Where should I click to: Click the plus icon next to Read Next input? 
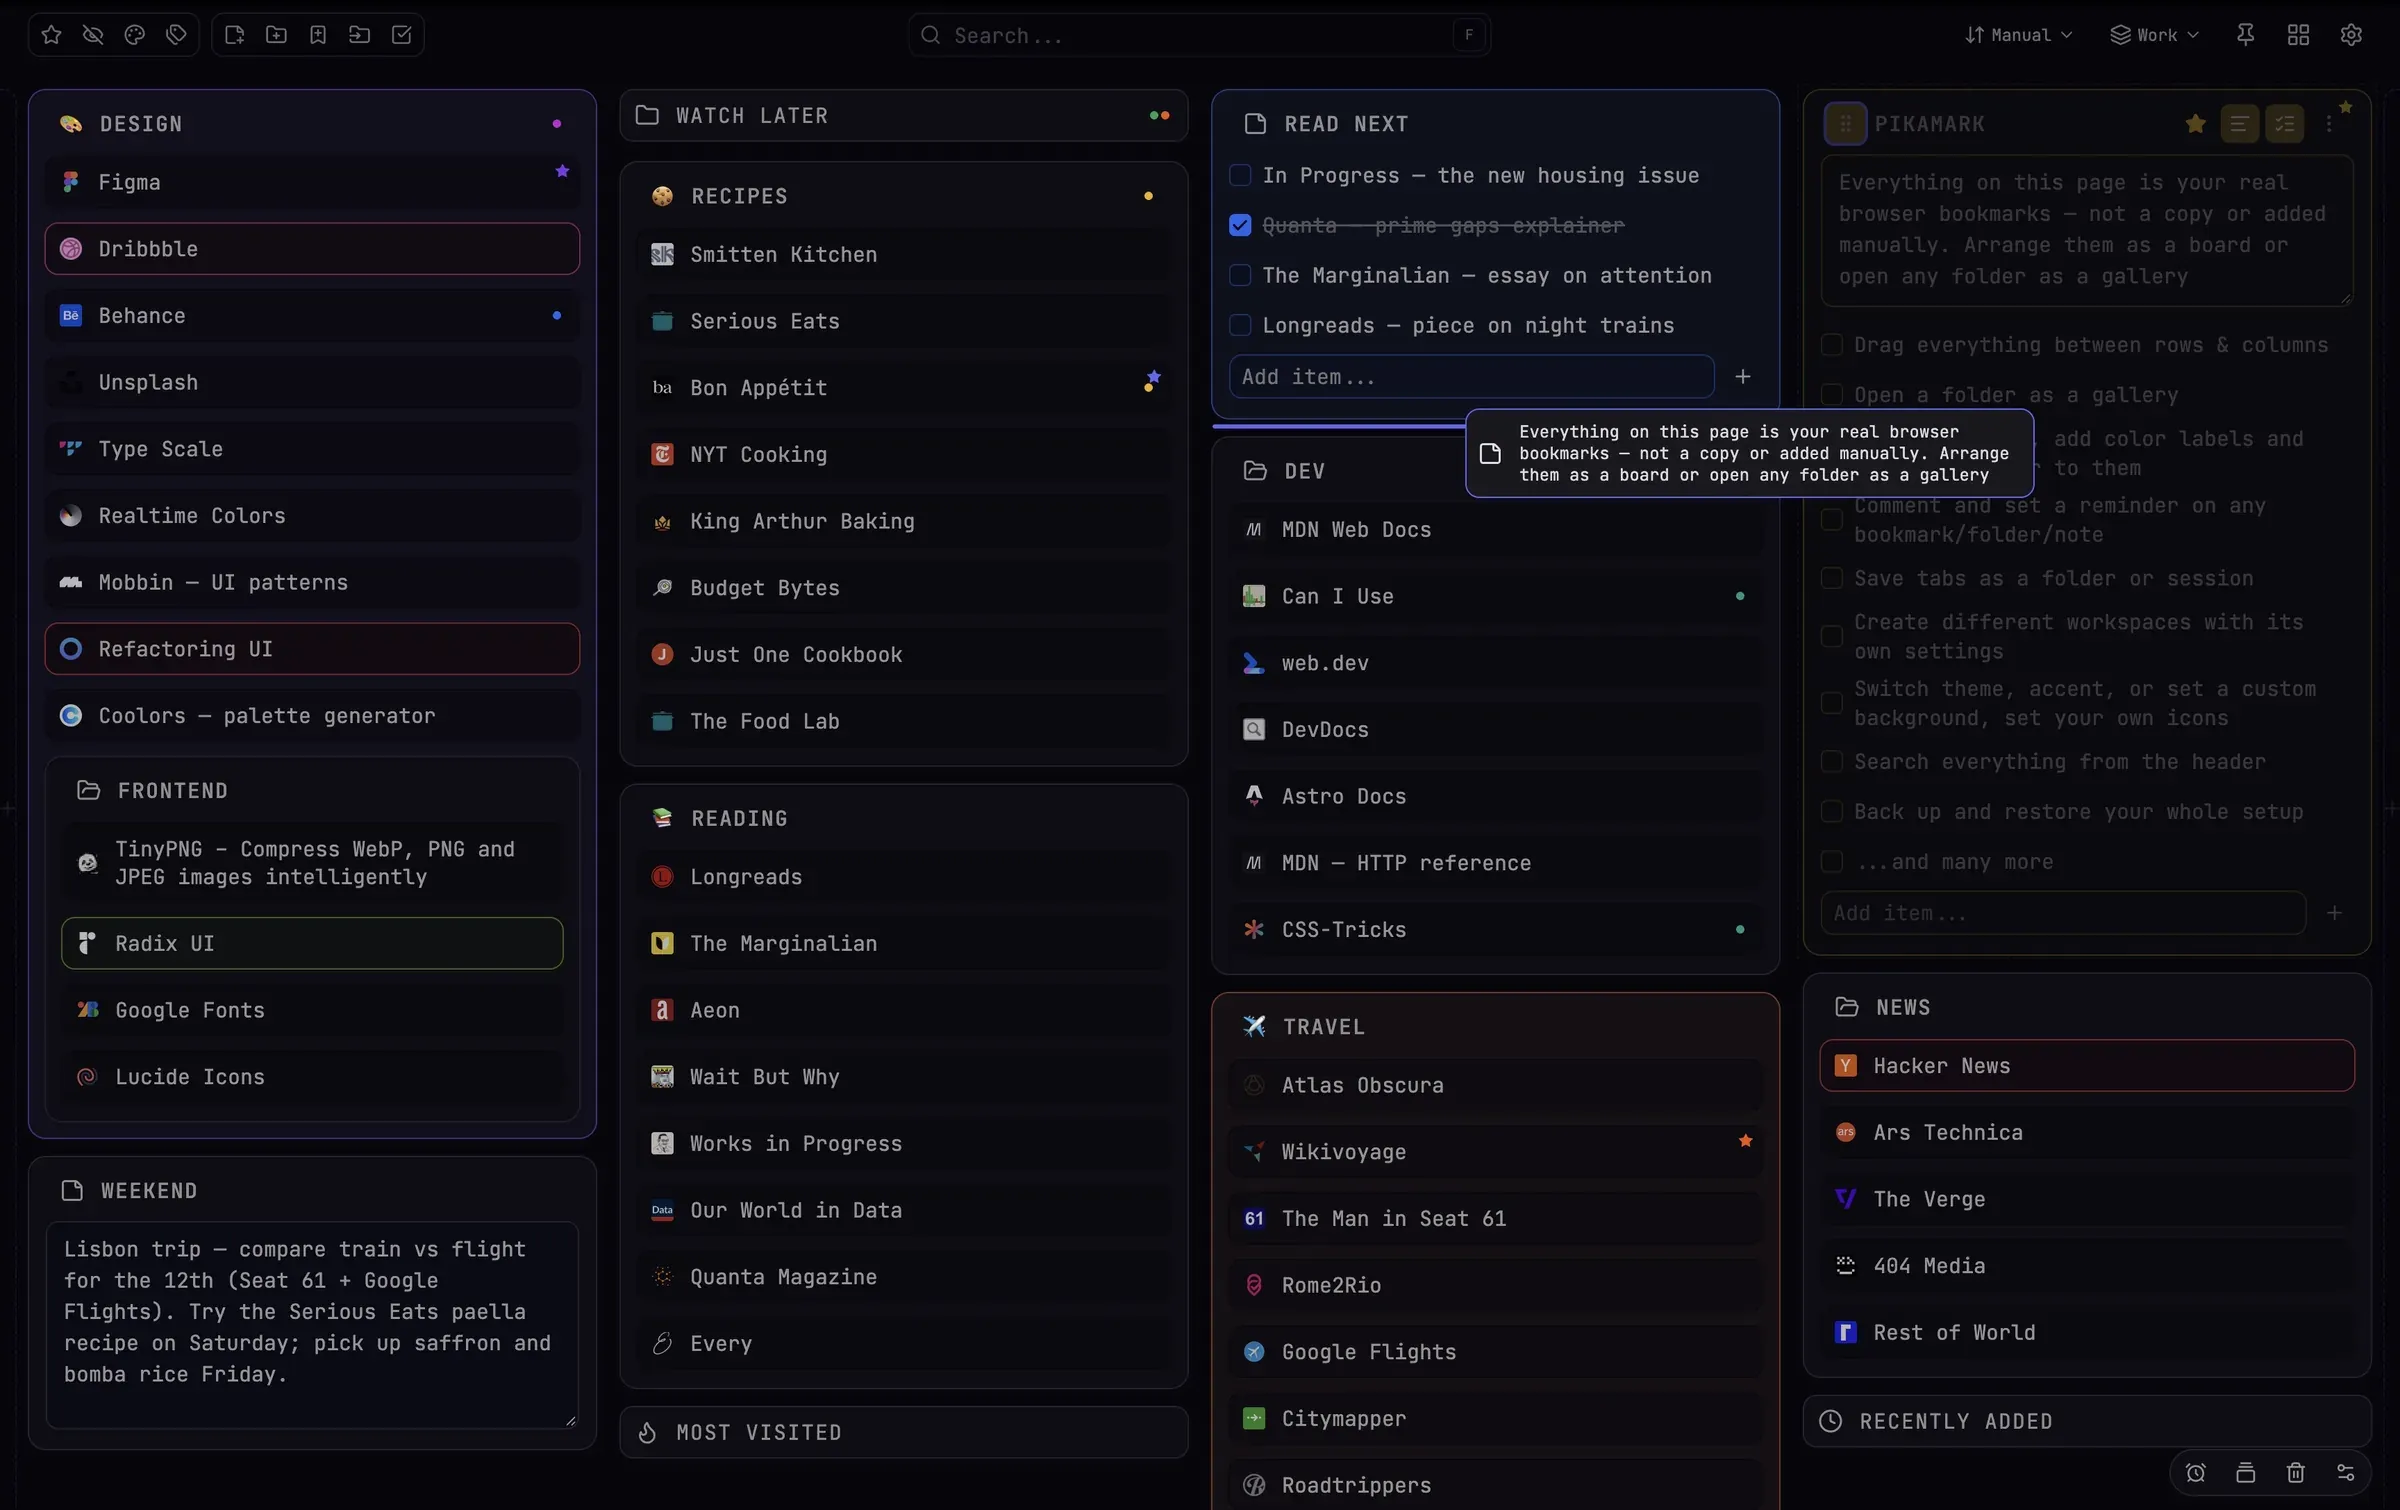pyautogui.click(x=1743, y=377)
